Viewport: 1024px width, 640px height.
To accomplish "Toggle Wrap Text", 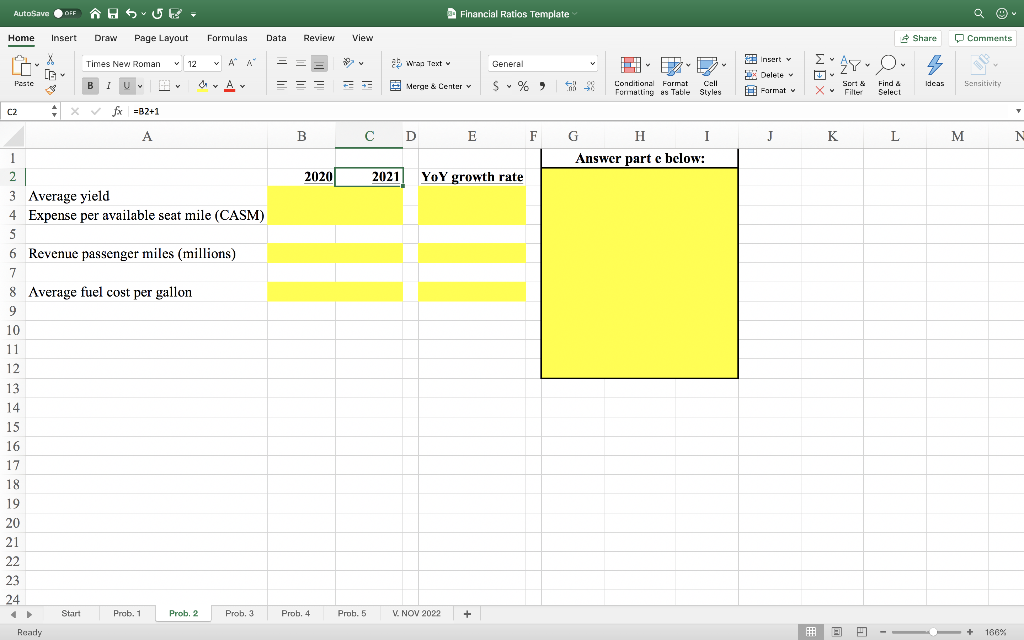I will [421, 63].
